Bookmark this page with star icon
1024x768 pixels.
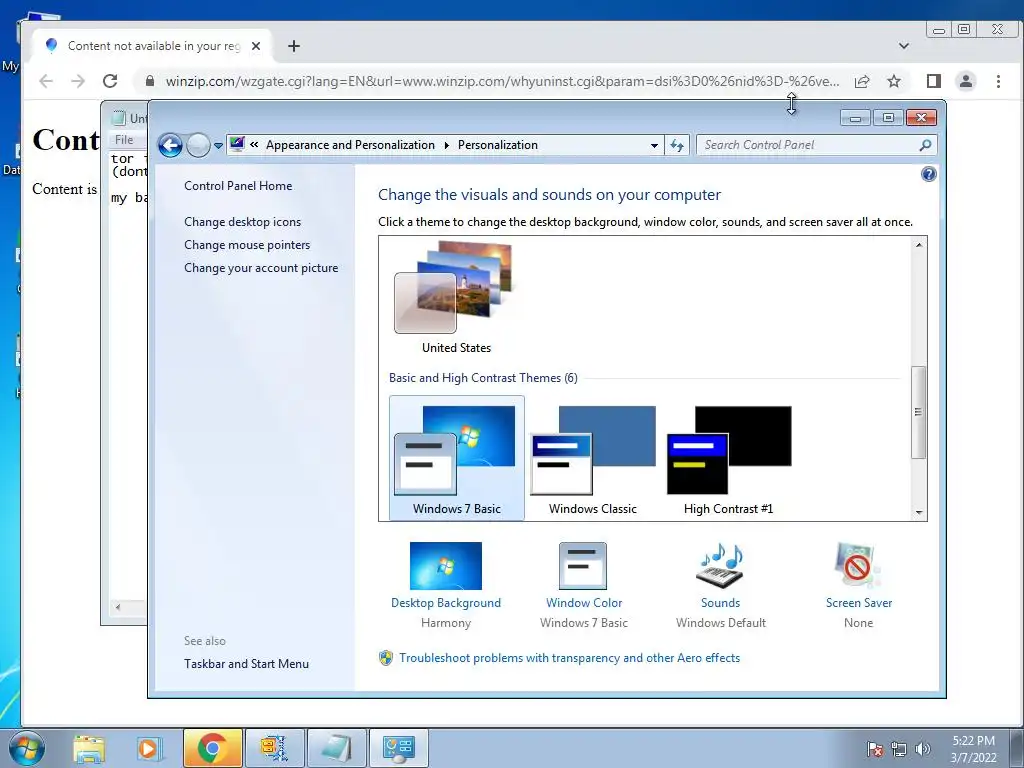pyautogui.click(x=894, y=81)
